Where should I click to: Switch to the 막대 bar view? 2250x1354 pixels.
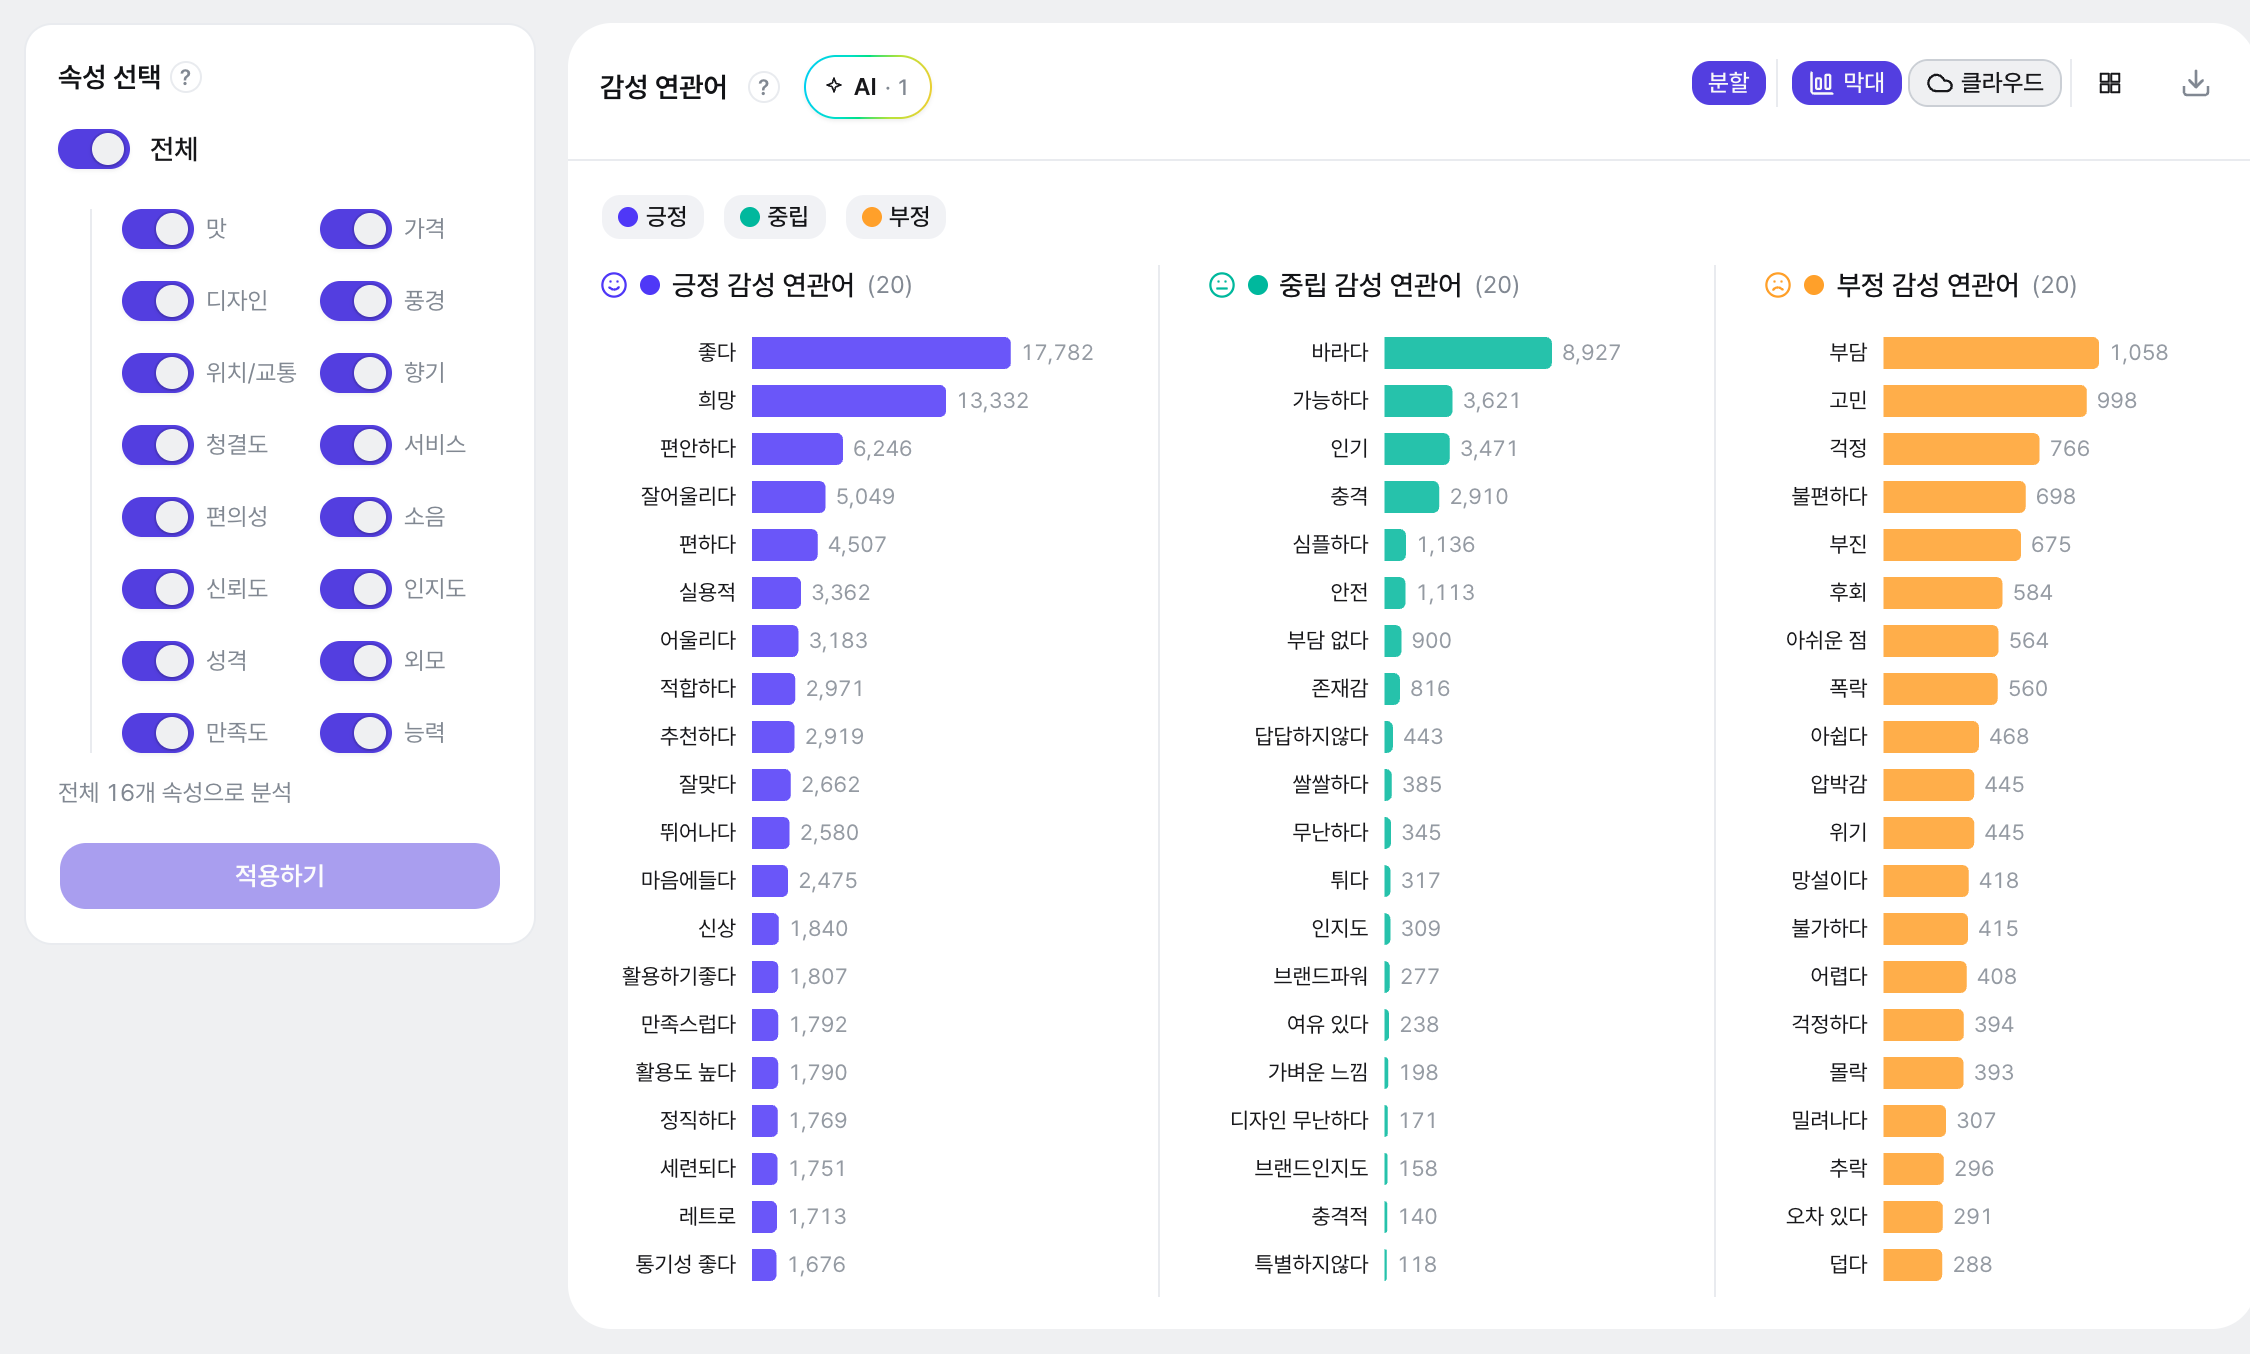click(x=1846, y=83)
